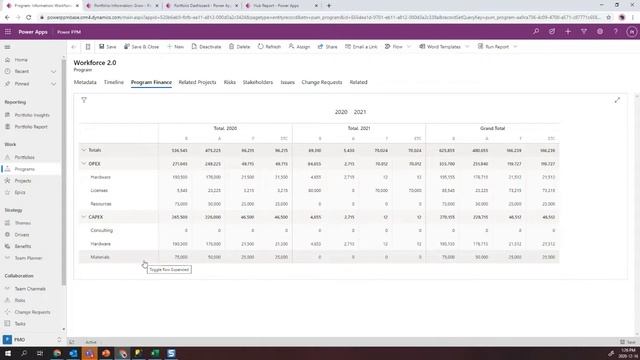Open the PMO area switcher
The image size is (640, 360).
pos(32,340)
